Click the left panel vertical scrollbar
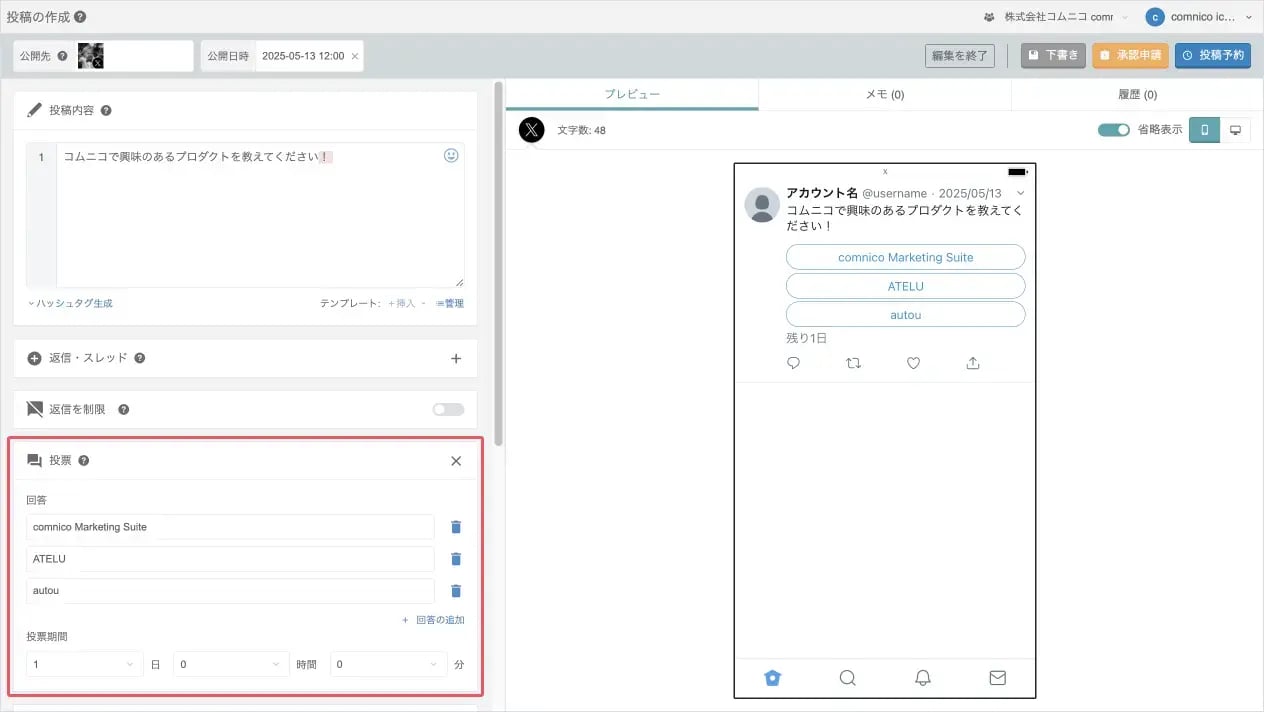 [x=498, y=262]
